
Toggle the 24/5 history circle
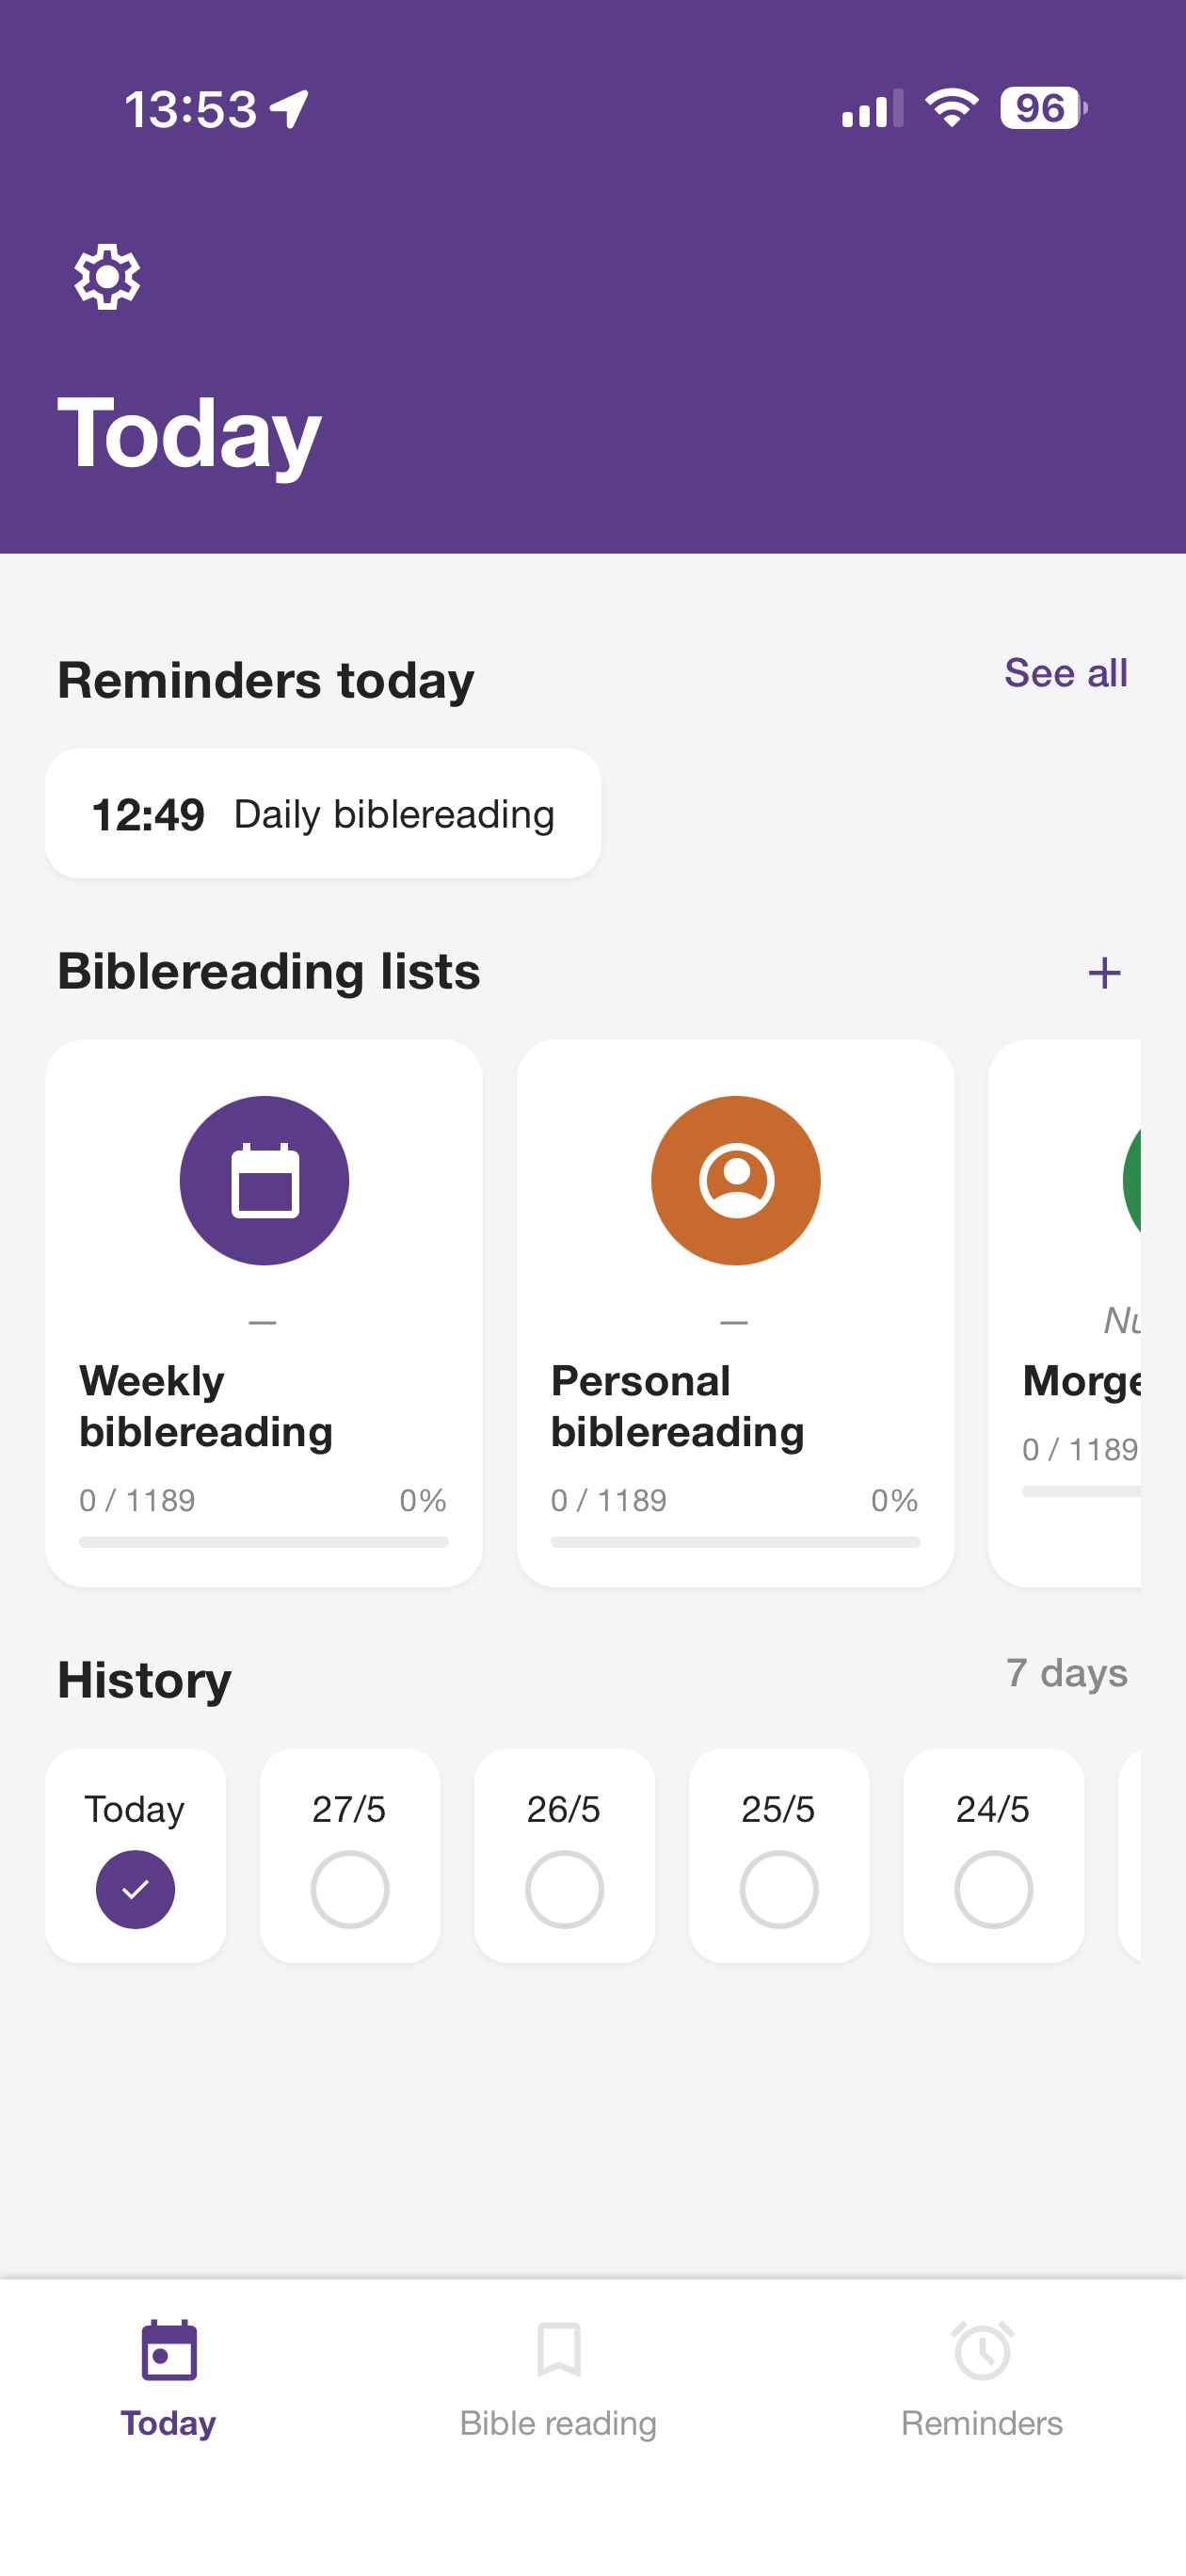[x=993, y=1889]
